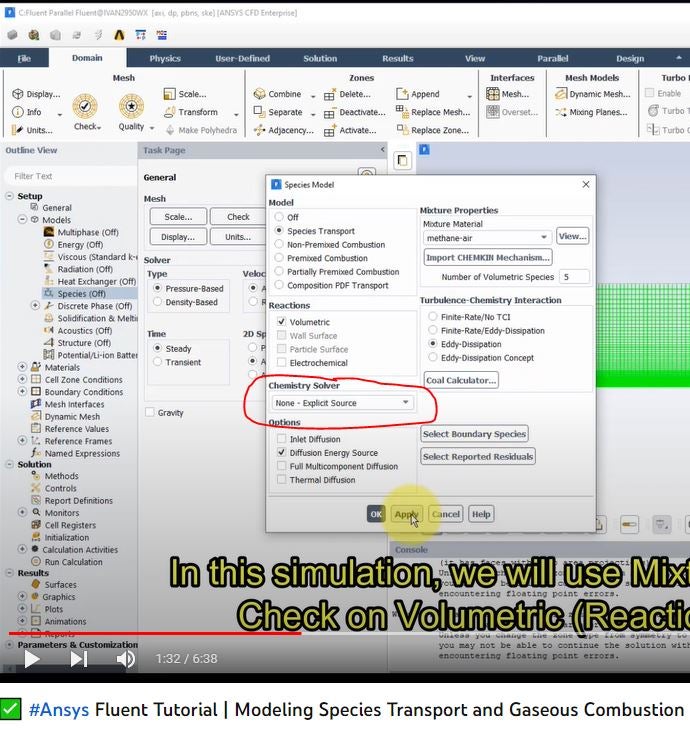Expand the Monitors tree node
The height and width of the screenshot is (730, 690).
[22, 512]
